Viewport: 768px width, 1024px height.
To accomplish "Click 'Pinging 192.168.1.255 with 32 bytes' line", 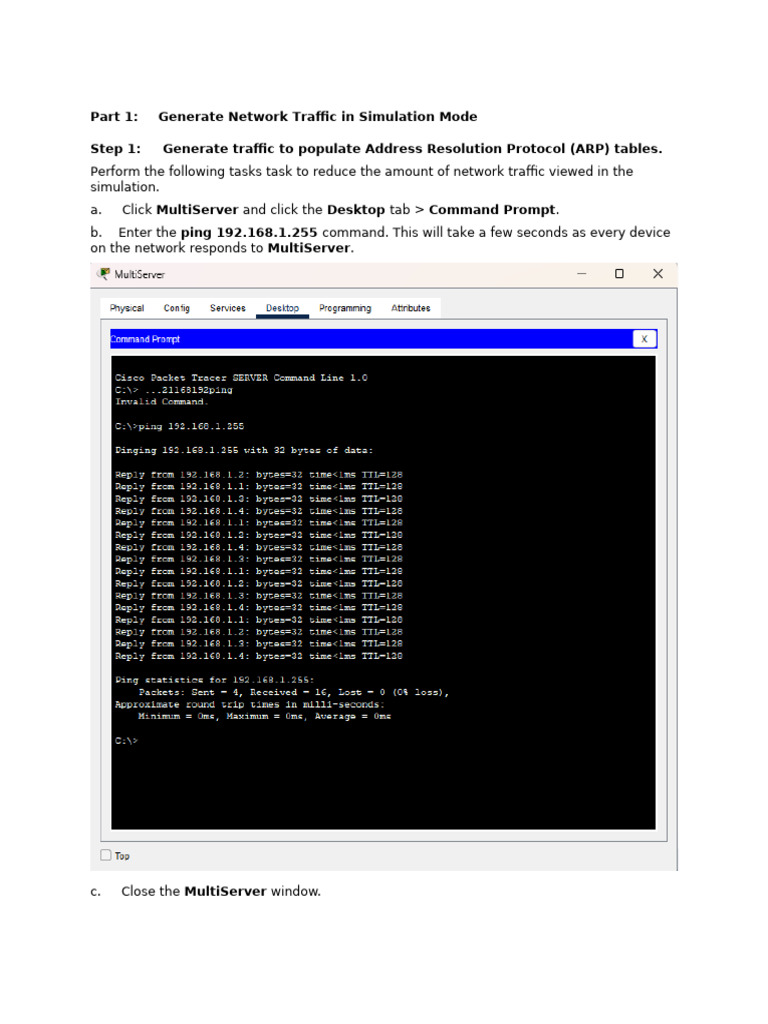I will coord(244,450).
